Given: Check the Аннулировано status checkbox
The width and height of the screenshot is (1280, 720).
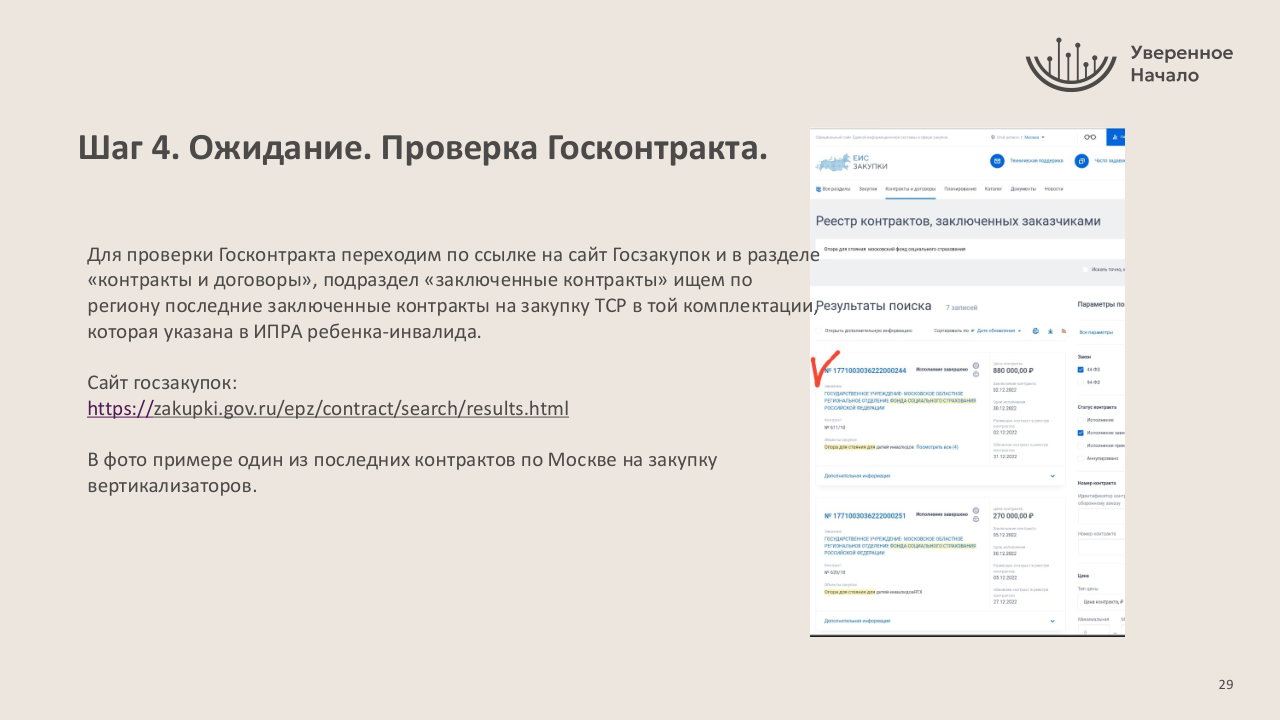Looking at the screenshot, I should [1081, 458].
